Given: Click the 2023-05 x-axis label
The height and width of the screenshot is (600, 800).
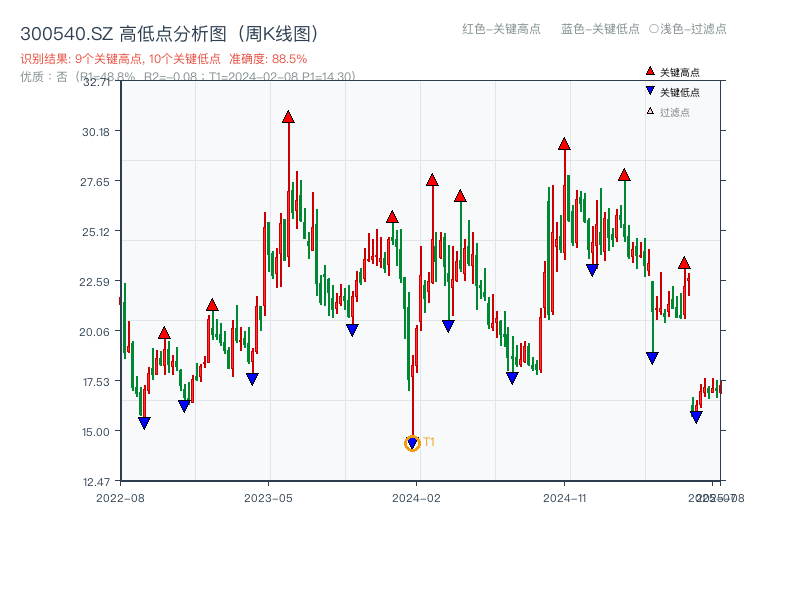Looking at the screenshot, I should pyautogui.click(x=266, y=496).
